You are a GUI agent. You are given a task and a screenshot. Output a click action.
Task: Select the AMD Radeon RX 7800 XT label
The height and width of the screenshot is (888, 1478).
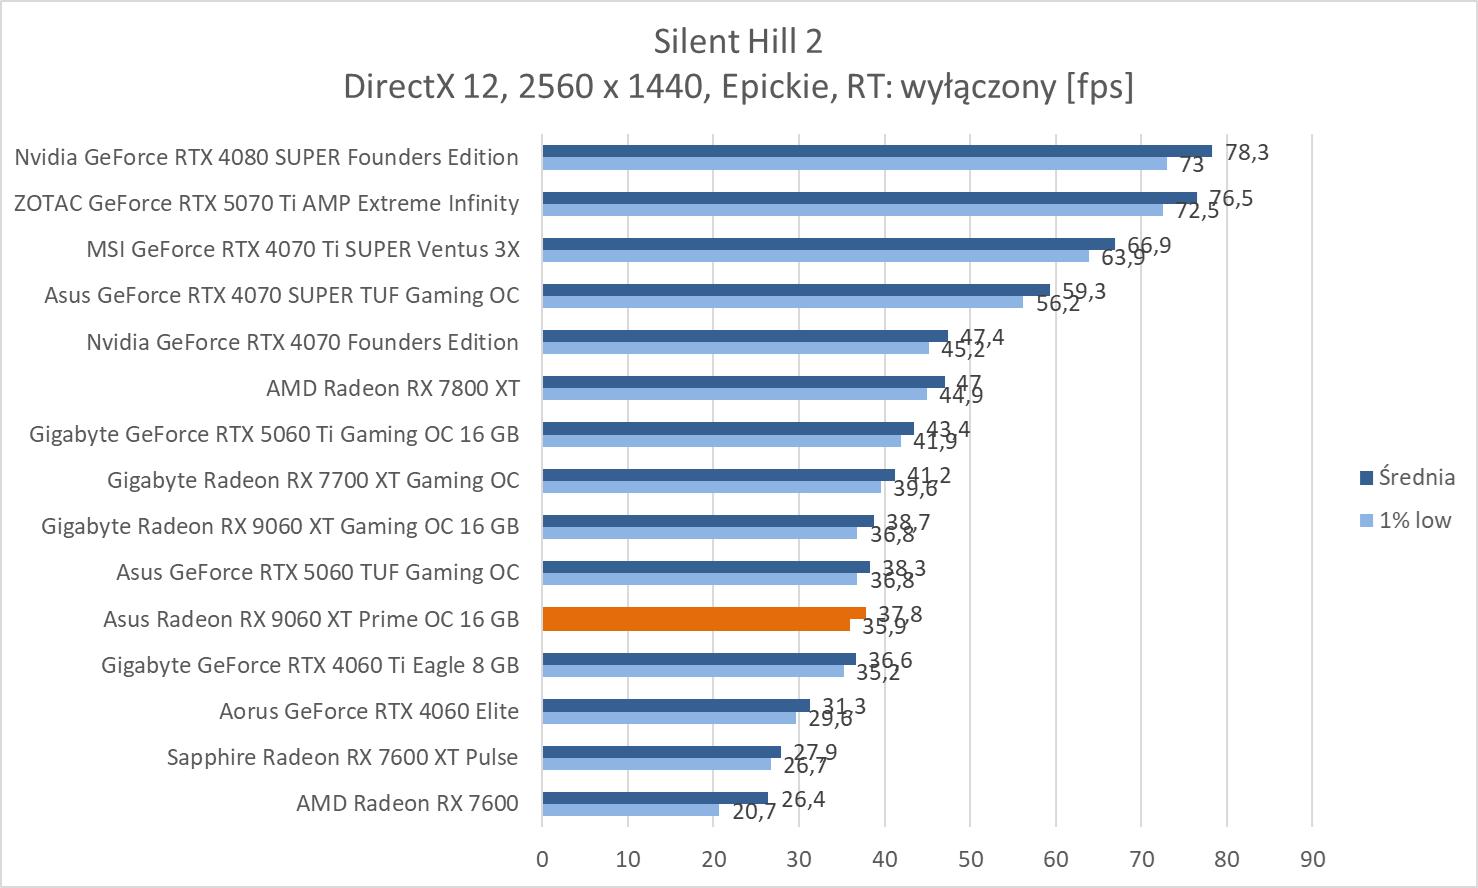392,388
